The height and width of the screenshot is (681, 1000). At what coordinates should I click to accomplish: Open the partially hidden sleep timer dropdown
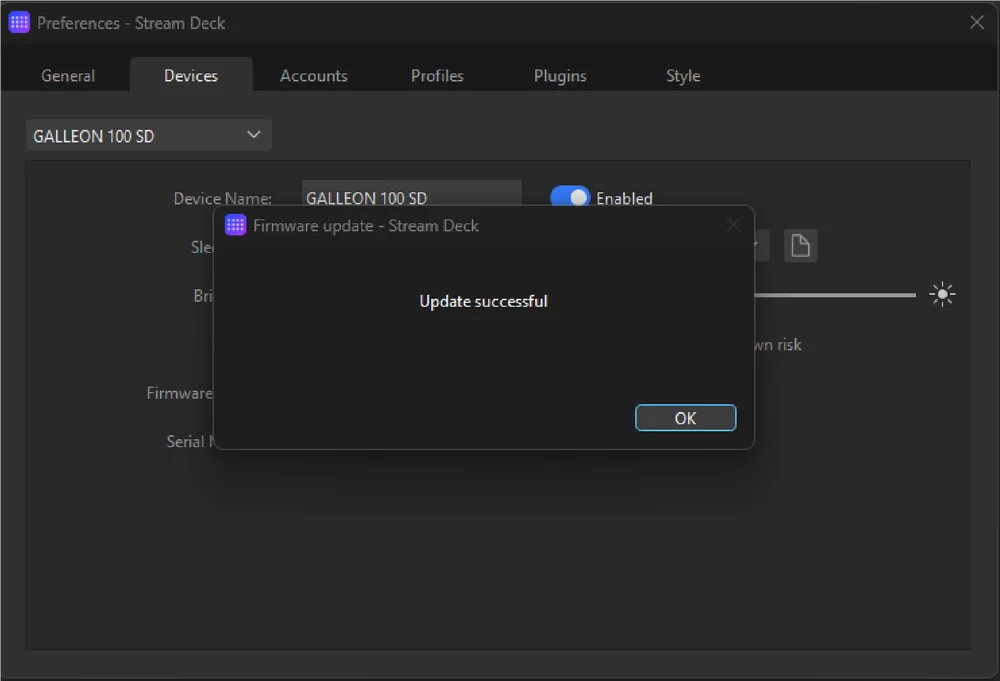click(x=755, y=245)
